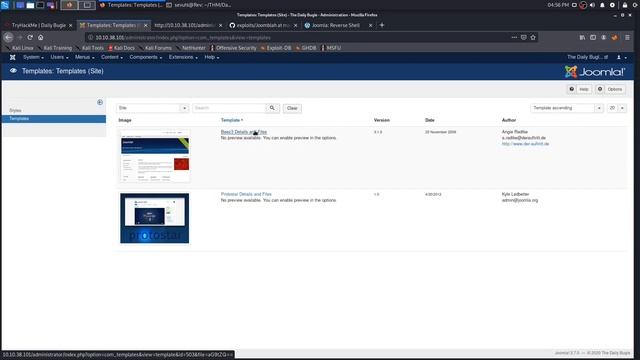640x360 pixels.
Task: Open the notifications bell icon in system tray
Action: coord(602,5)
